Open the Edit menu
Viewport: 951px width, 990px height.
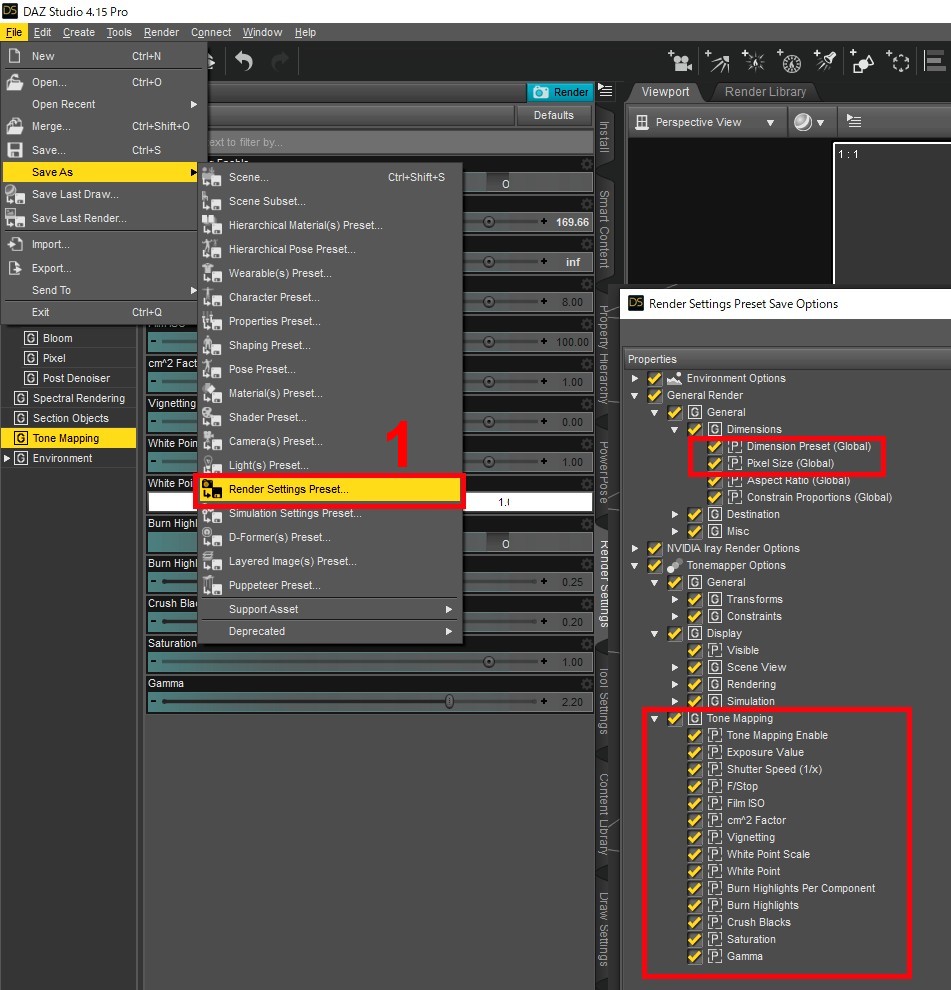click(42, 32)
